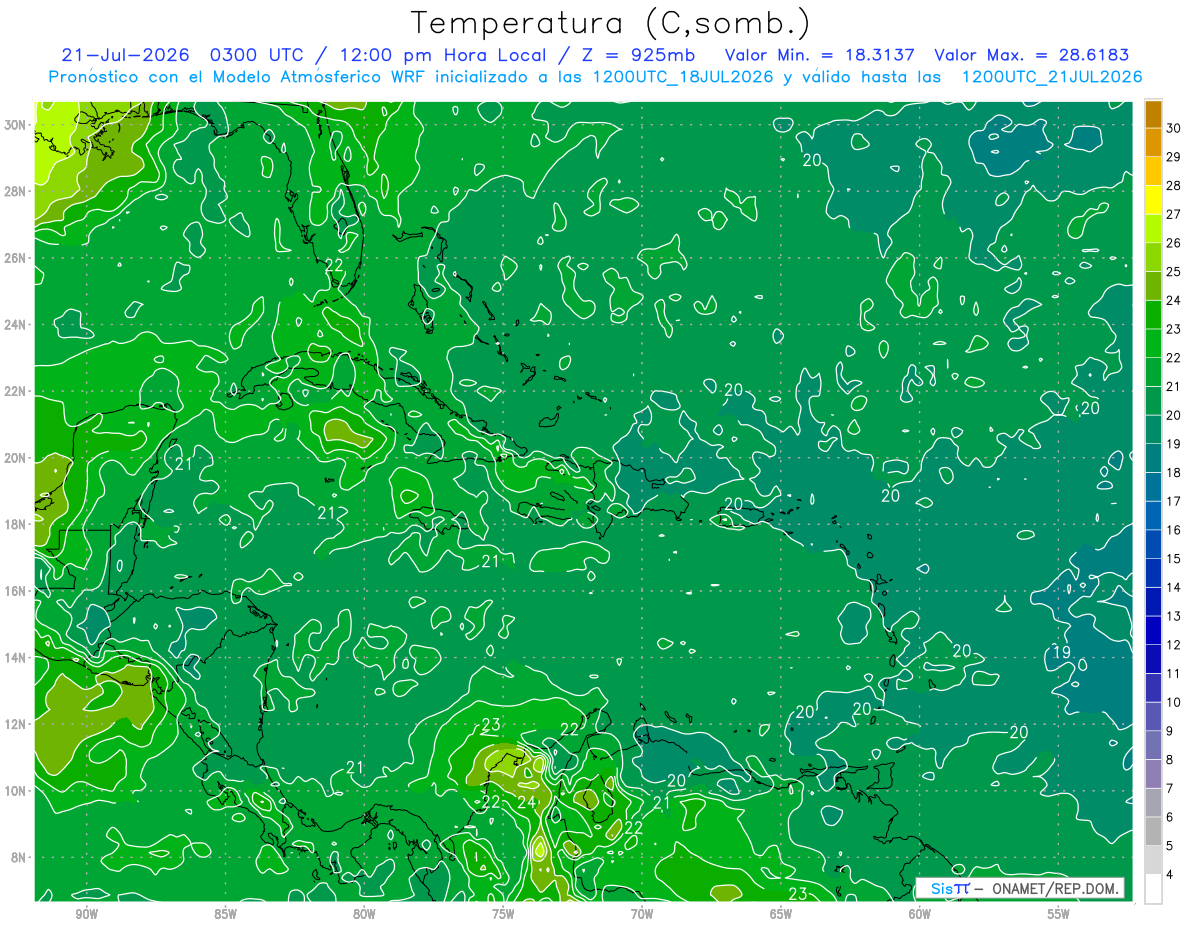
Task: Click the '28N' latitude axis label
Action: click(x=15, y=191)
